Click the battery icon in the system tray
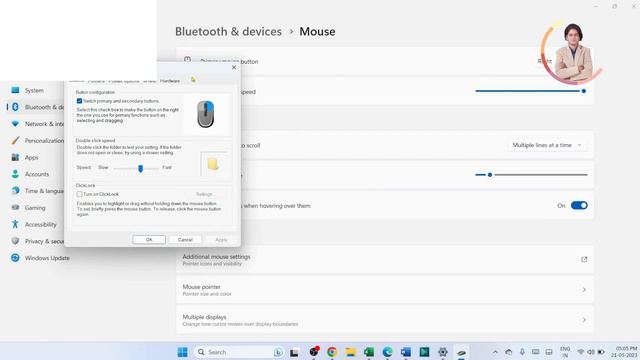Viewport: 640px width, 360px height. point(601,352)
